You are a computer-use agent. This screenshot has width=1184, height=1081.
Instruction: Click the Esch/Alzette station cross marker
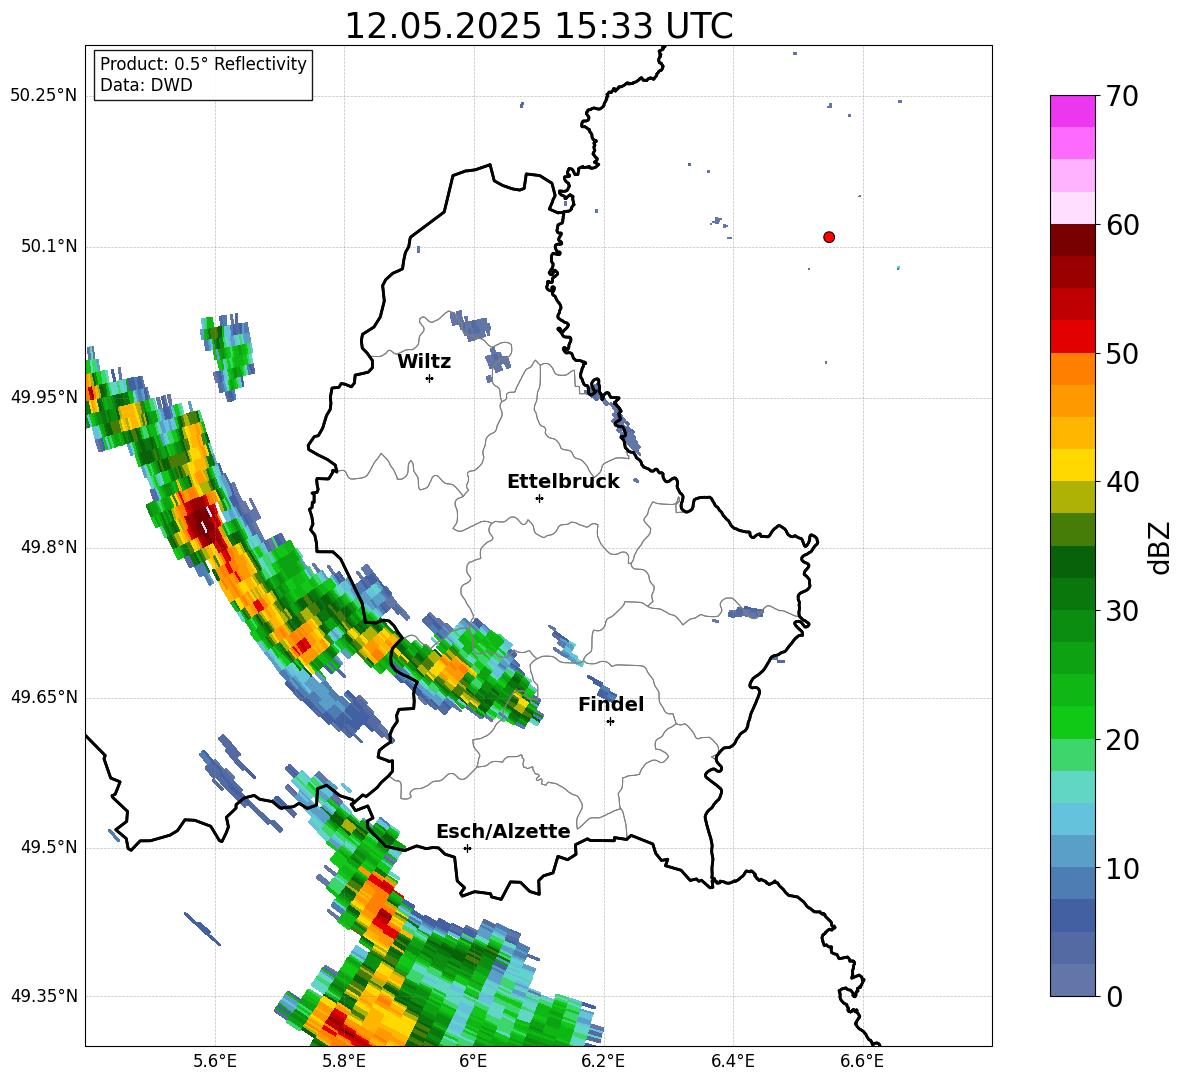467,848
